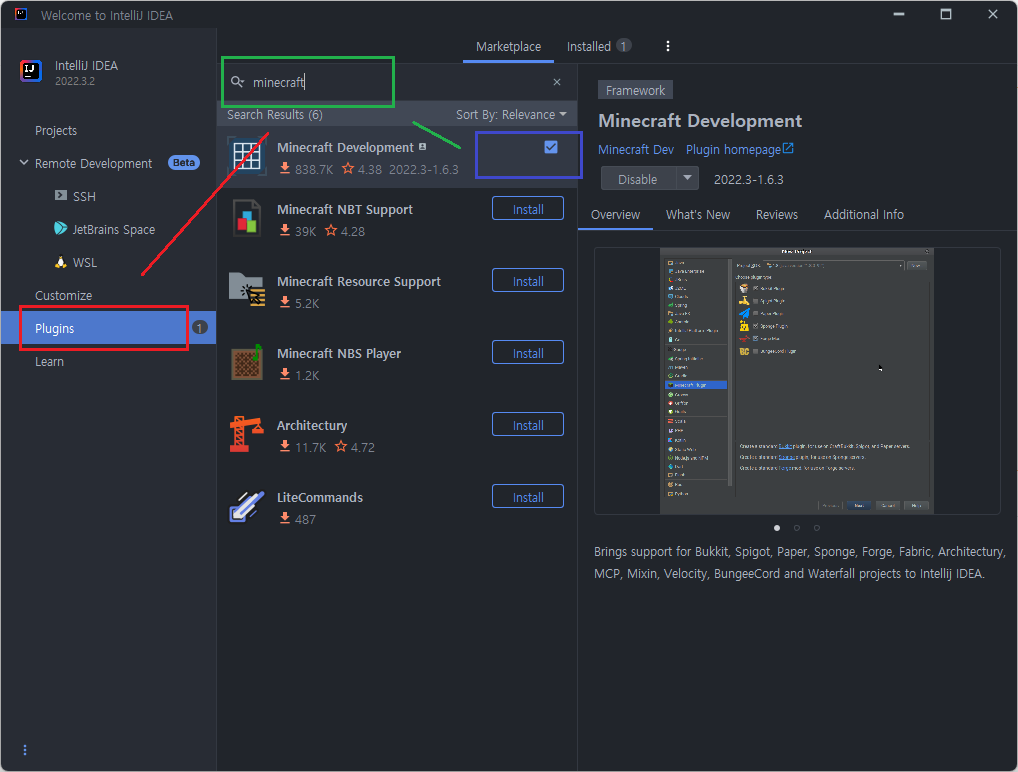The width and height of the screenshot is (1018, 772).
Task: Click the Minecraft NBT Support plugin icon
Action: pos(247,218)
